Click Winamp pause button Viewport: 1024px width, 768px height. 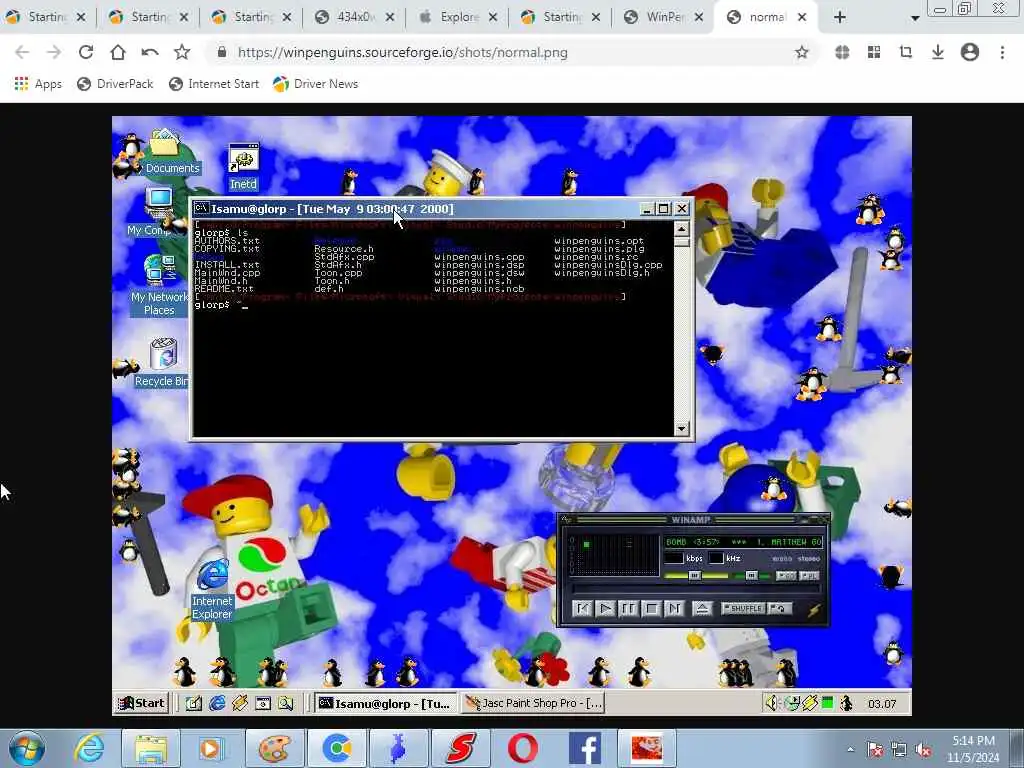click(628, 609)
